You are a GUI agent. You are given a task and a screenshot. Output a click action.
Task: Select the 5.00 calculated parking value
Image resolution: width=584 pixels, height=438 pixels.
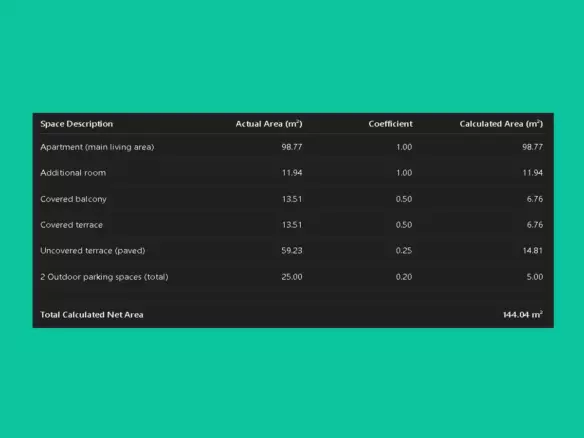coord(534,277)
